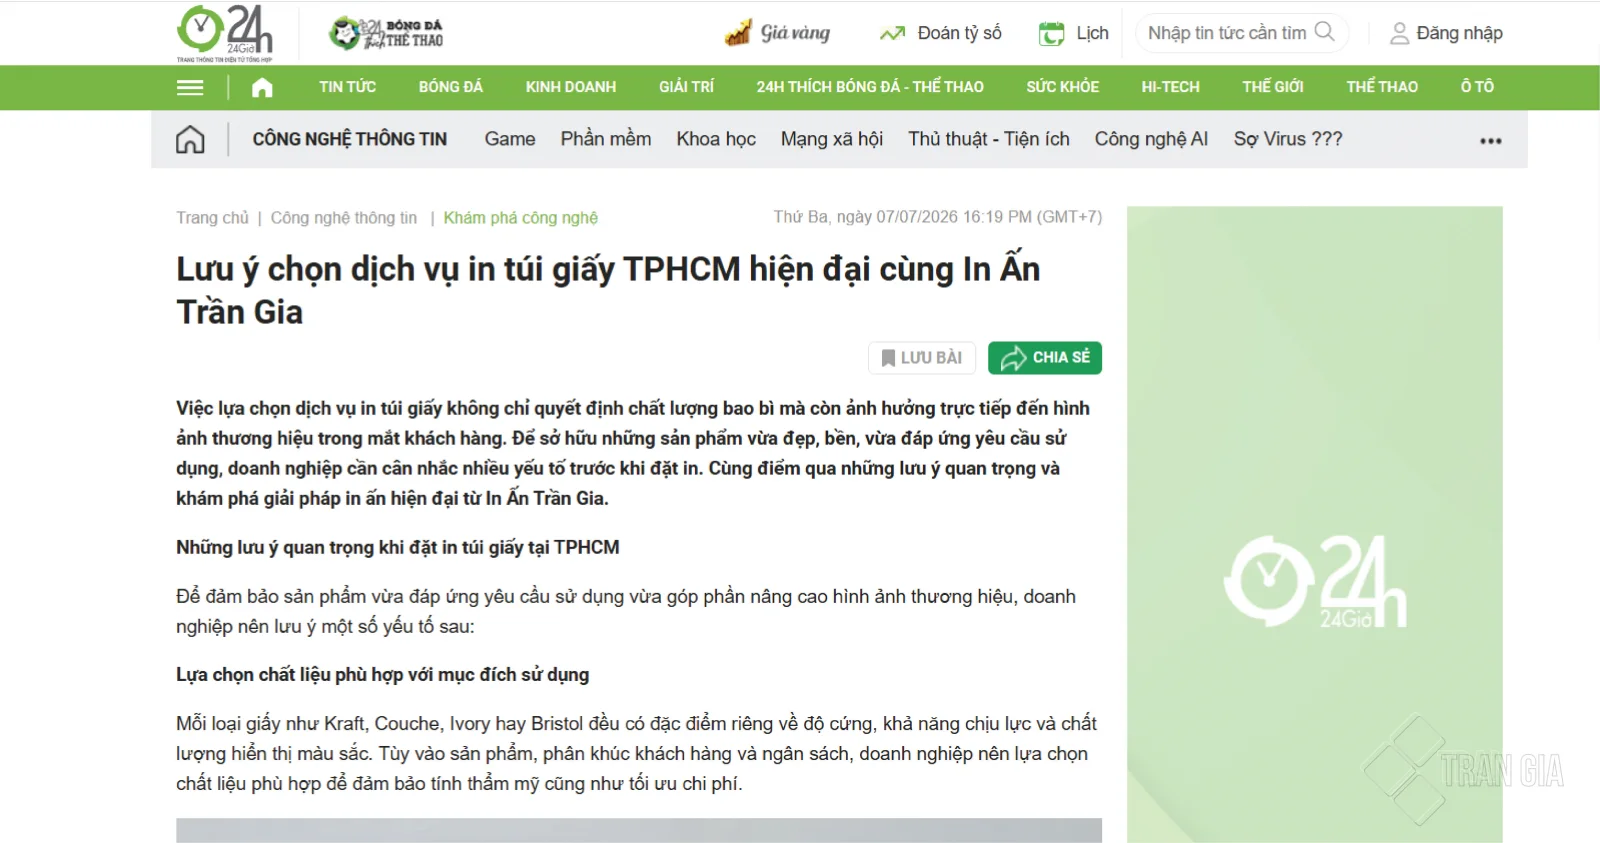Viewport: 1600px width, 843px height.
Task: Open the hamburger menu in green bar
Action: pos(190,88)
